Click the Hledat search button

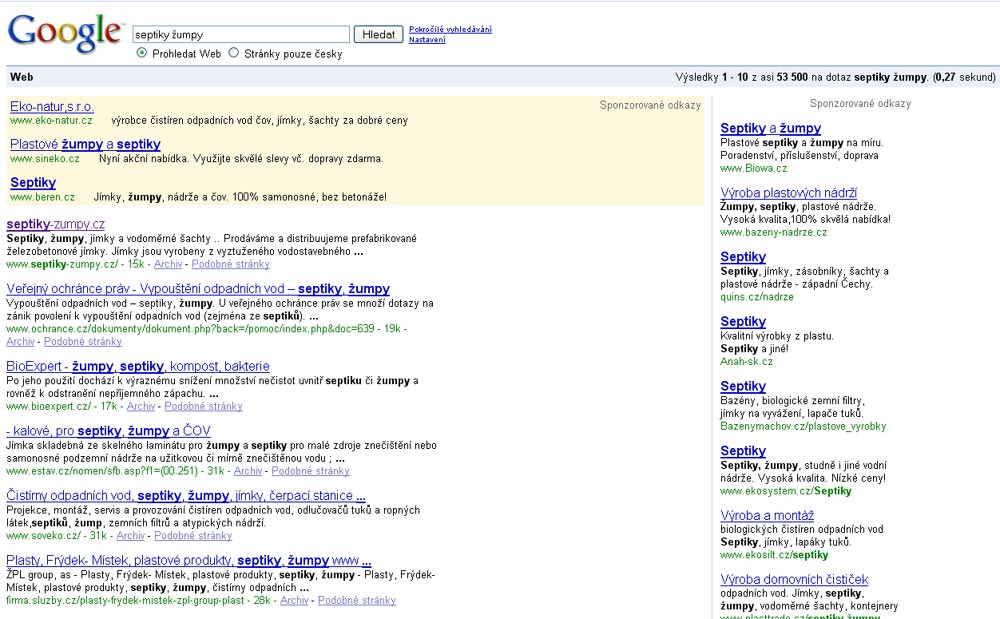click(378, 34)
